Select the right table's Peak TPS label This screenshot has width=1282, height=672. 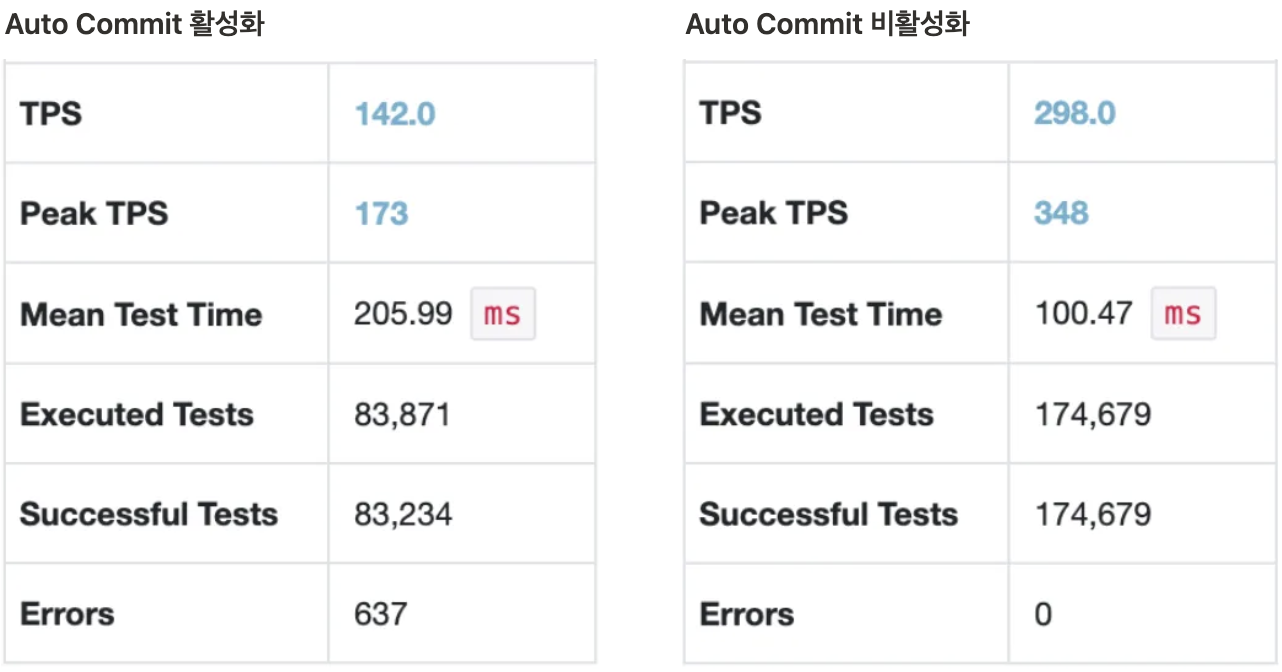[x=774, y=213]
